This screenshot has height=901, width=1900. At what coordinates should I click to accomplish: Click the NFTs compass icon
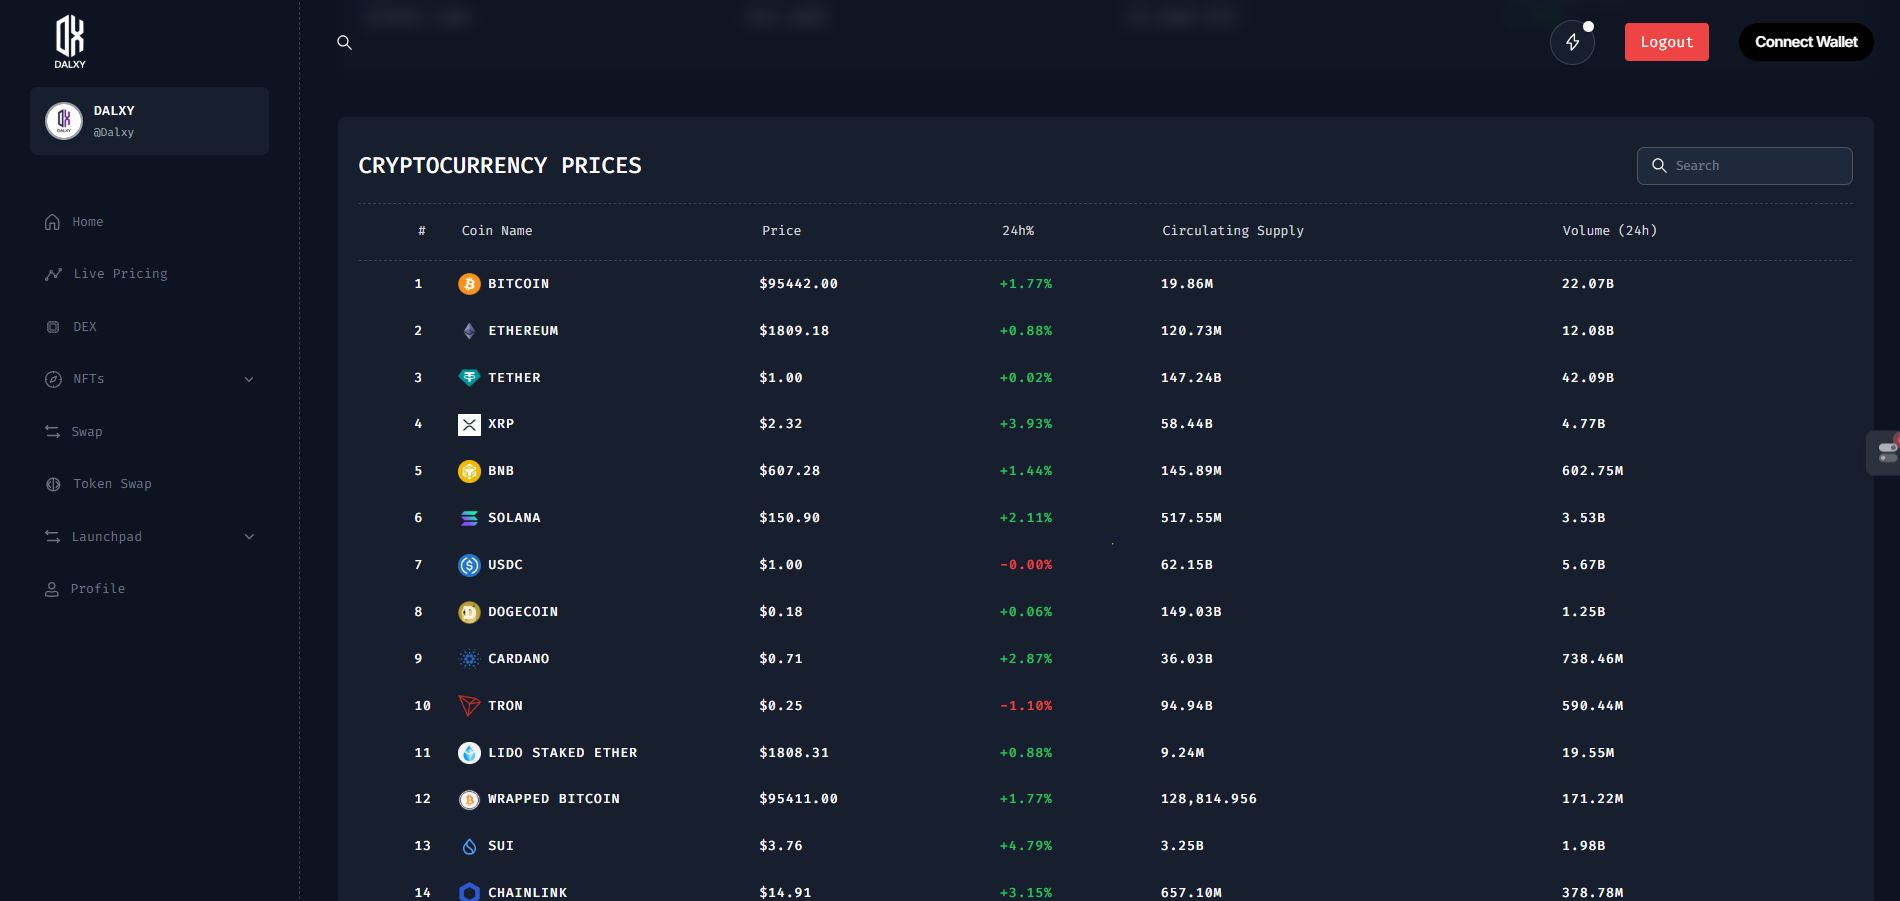pos(53,379)
